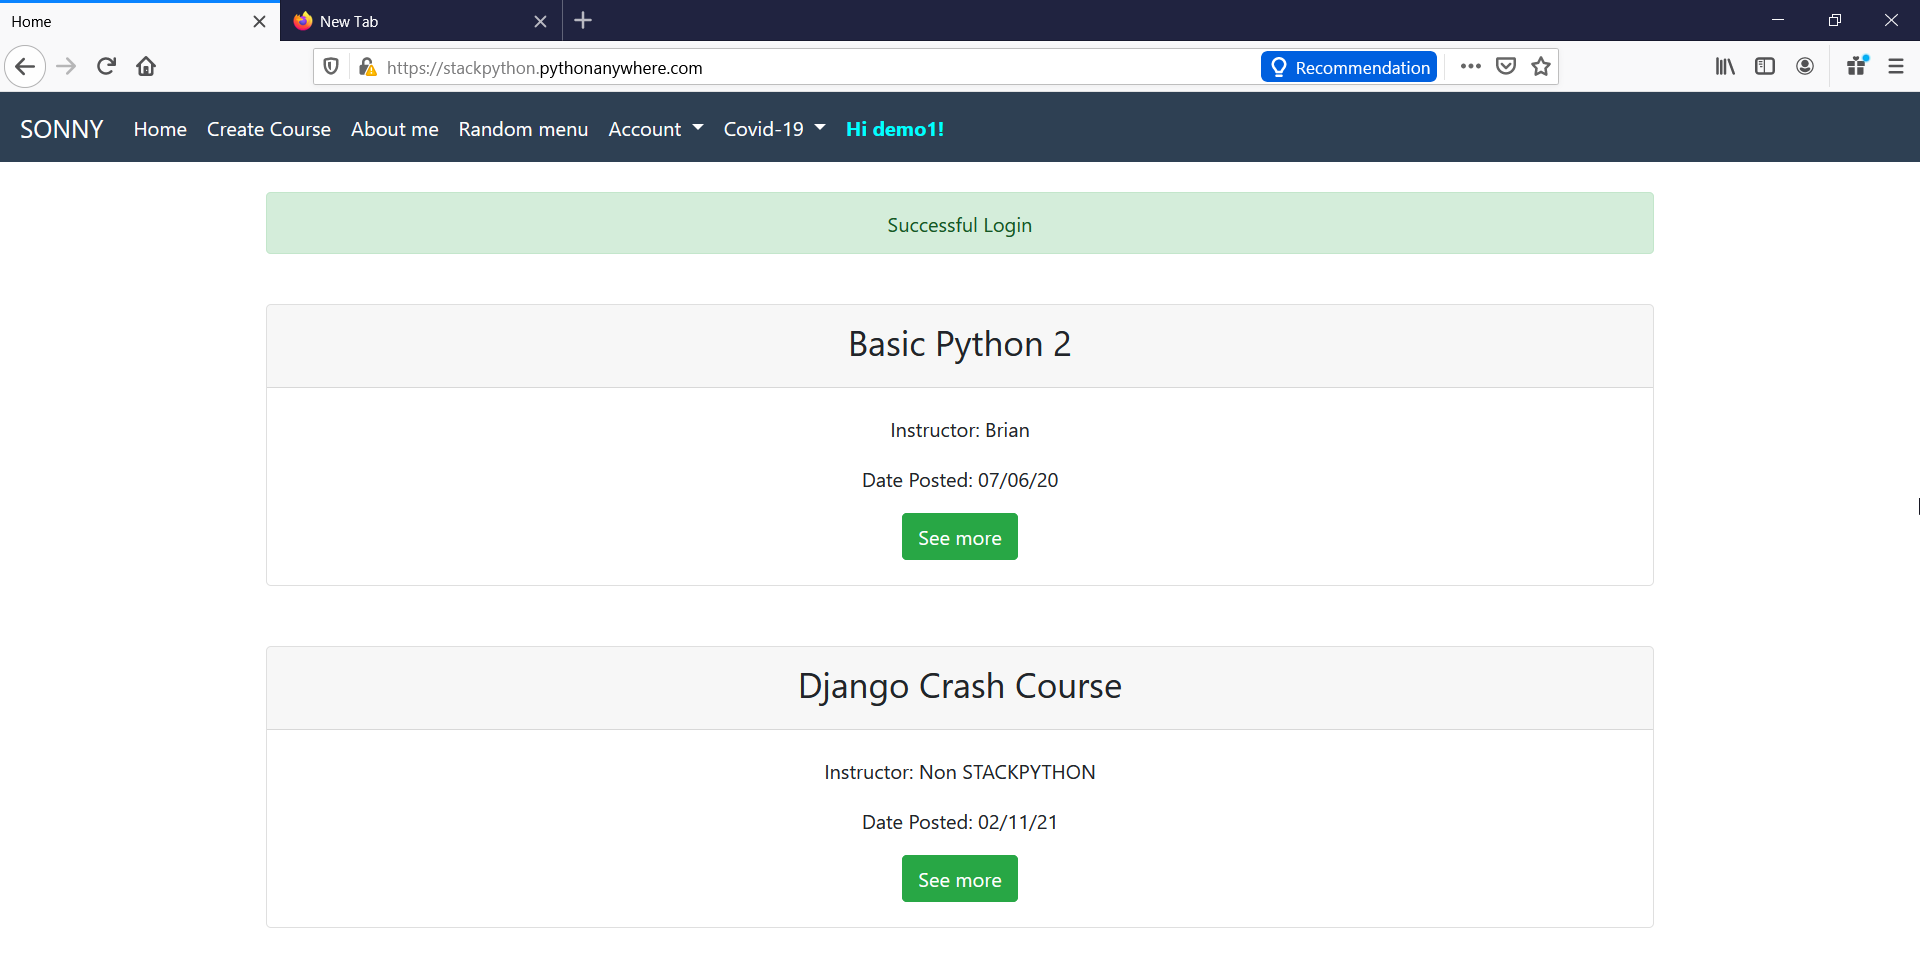Screen dimensions: 1920x965
Task: Click the Recommendation badge in address bar
Action: (x=1349, y=67)
